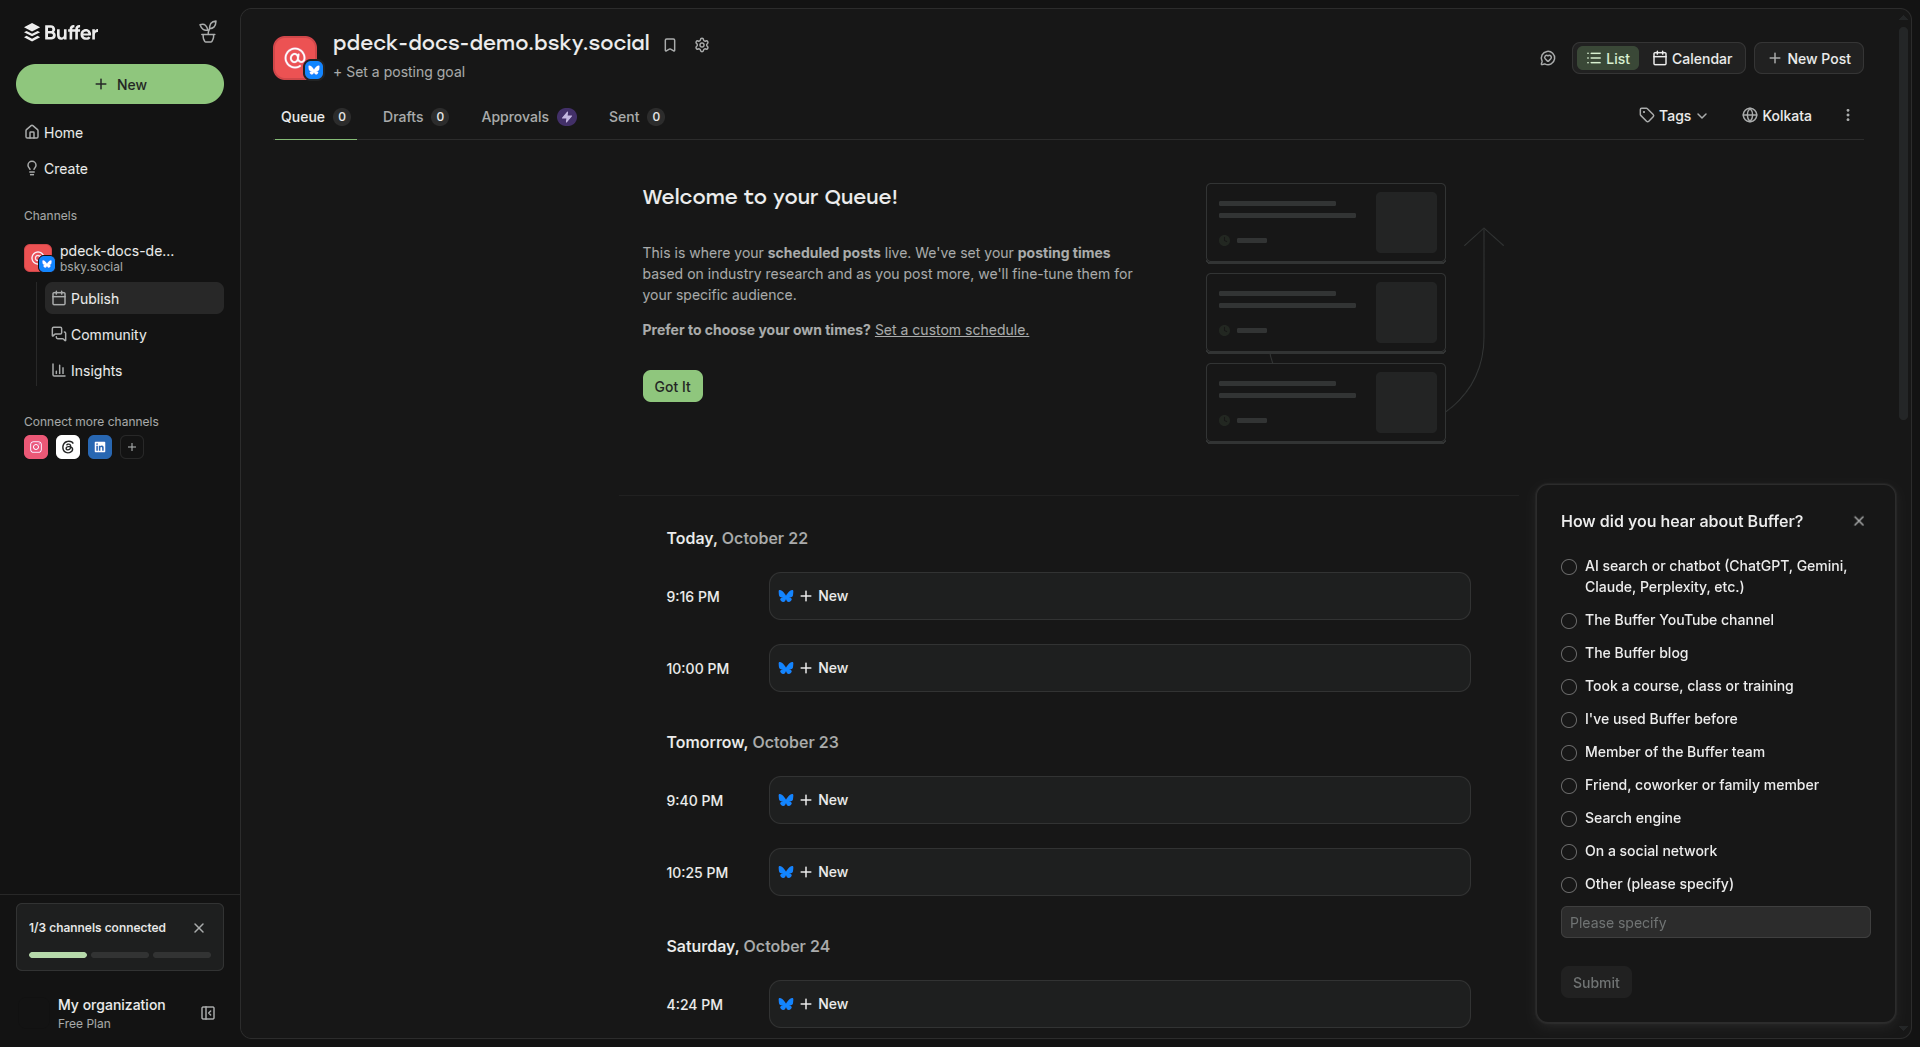Open the three-dot more options menu

point(1848,116)
